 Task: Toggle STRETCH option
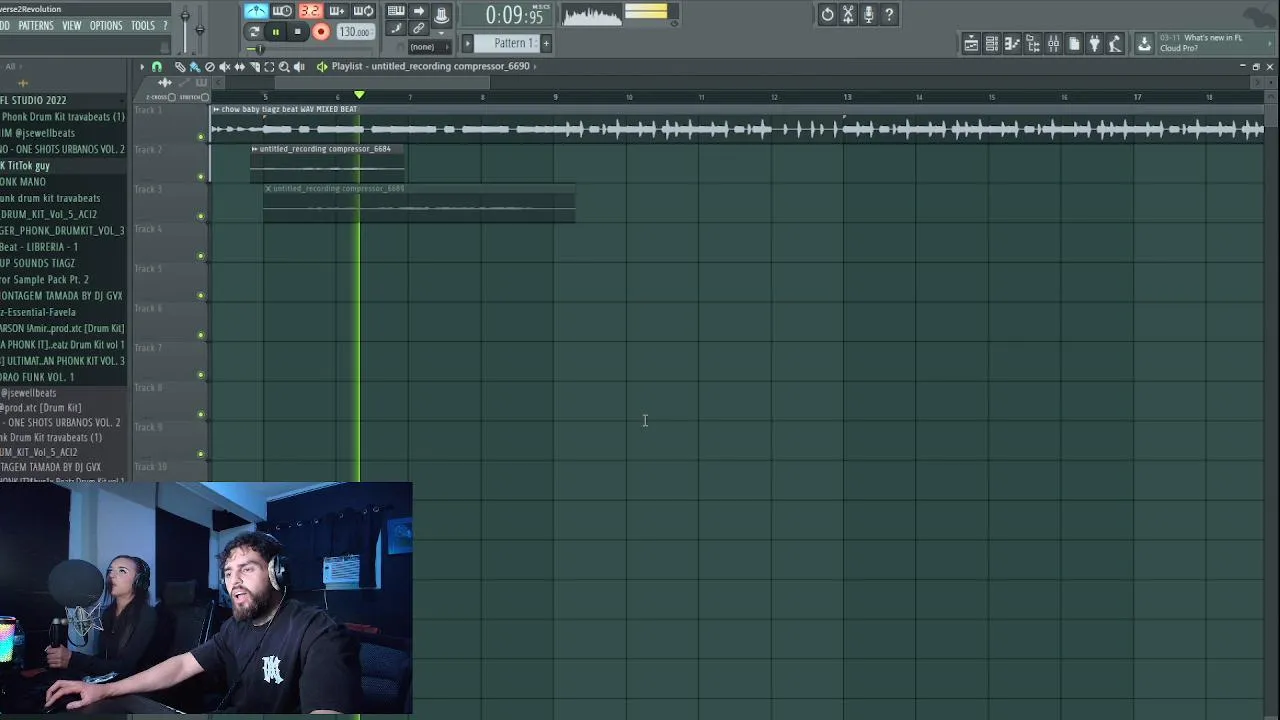point(205,97)
